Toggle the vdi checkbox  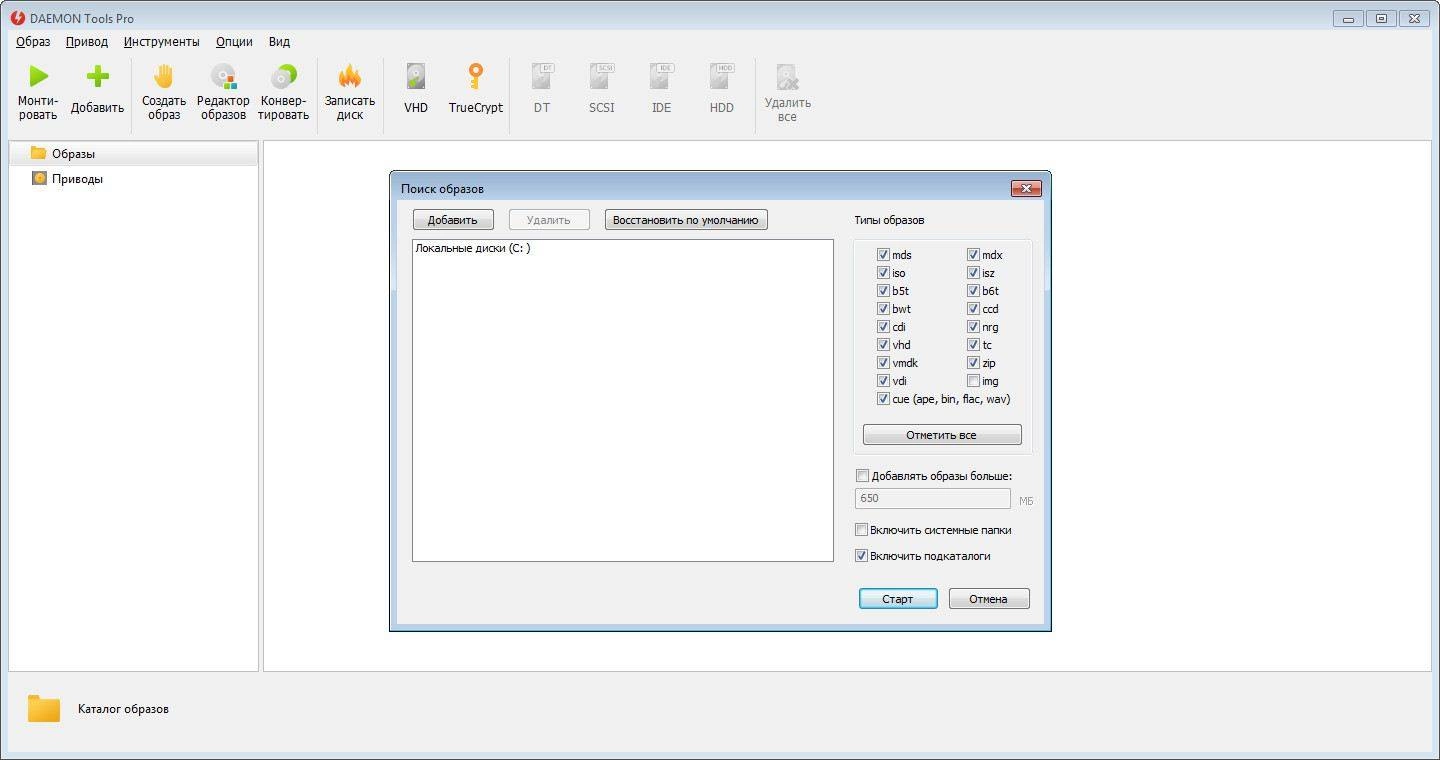pyautogui.click(x=883, y=381)
